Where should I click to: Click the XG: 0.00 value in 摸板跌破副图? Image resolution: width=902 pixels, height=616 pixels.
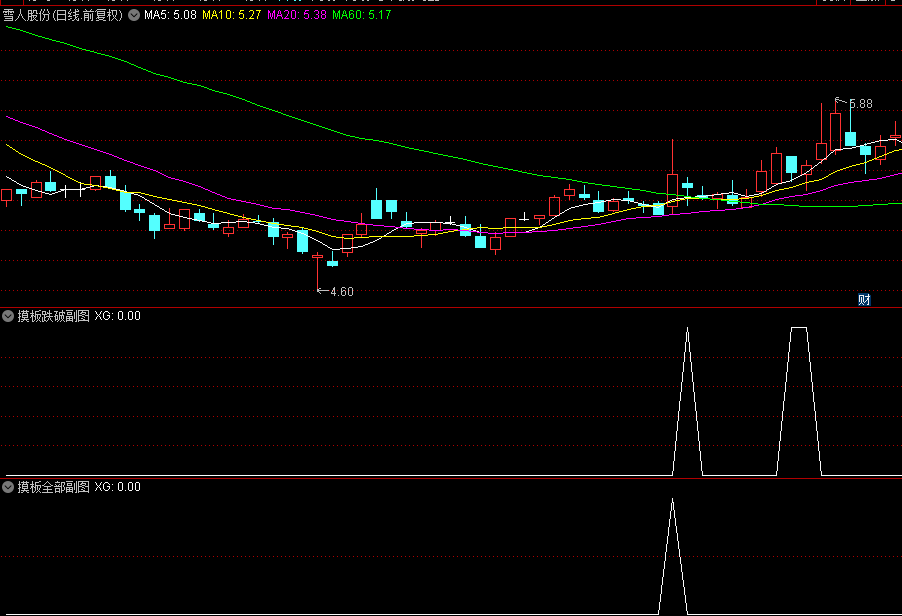pos(117,316)
